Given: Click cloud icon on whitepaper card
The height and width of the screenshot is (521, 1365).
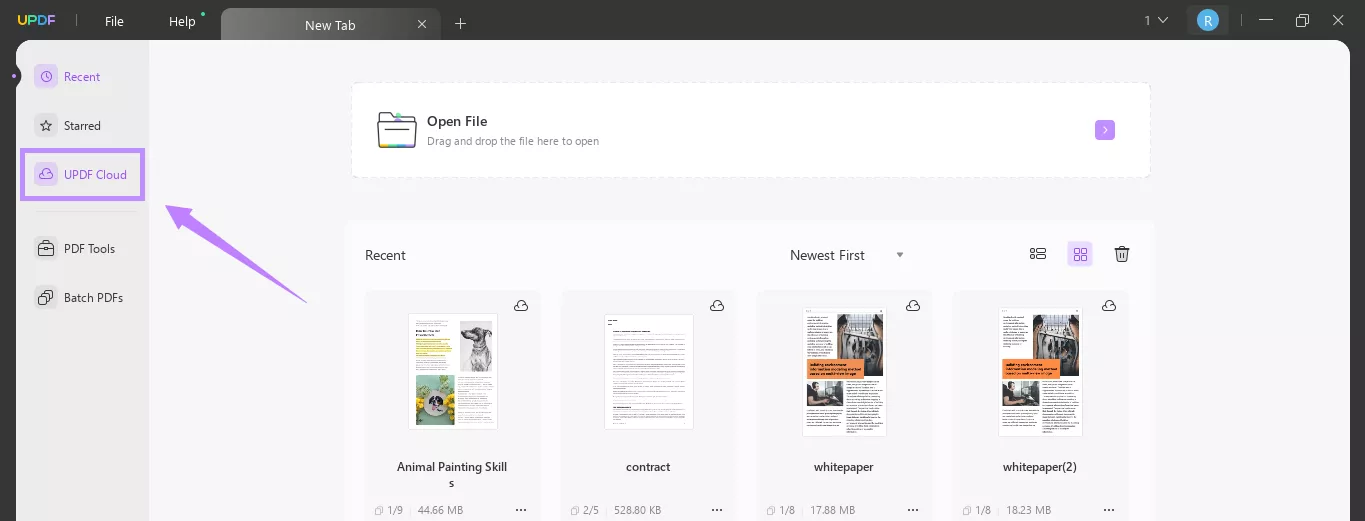Looking at the screenshot, I should coord(913,305).
